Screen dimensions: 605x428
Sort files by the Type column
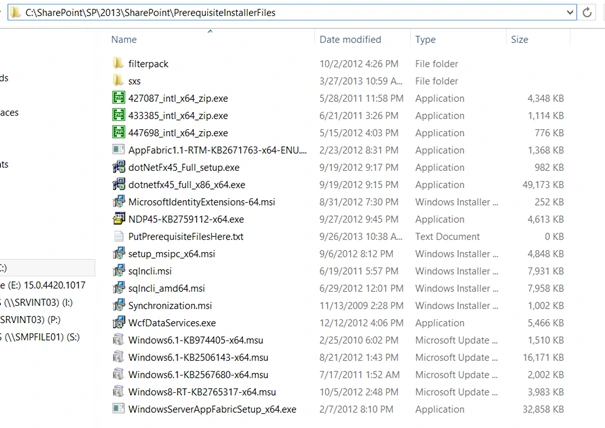425,39
